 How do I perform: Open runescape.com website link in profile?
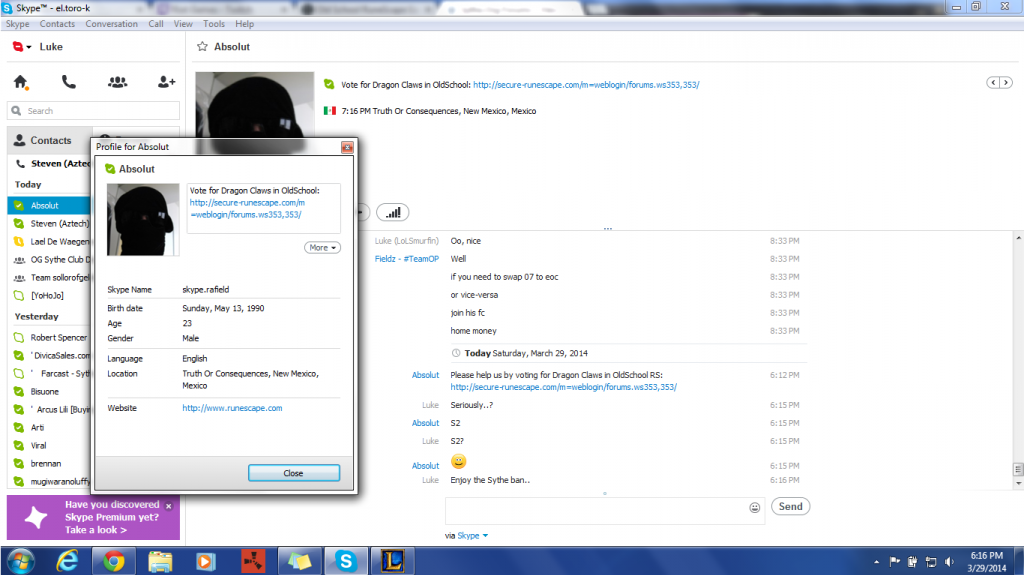tap(232, 408)
